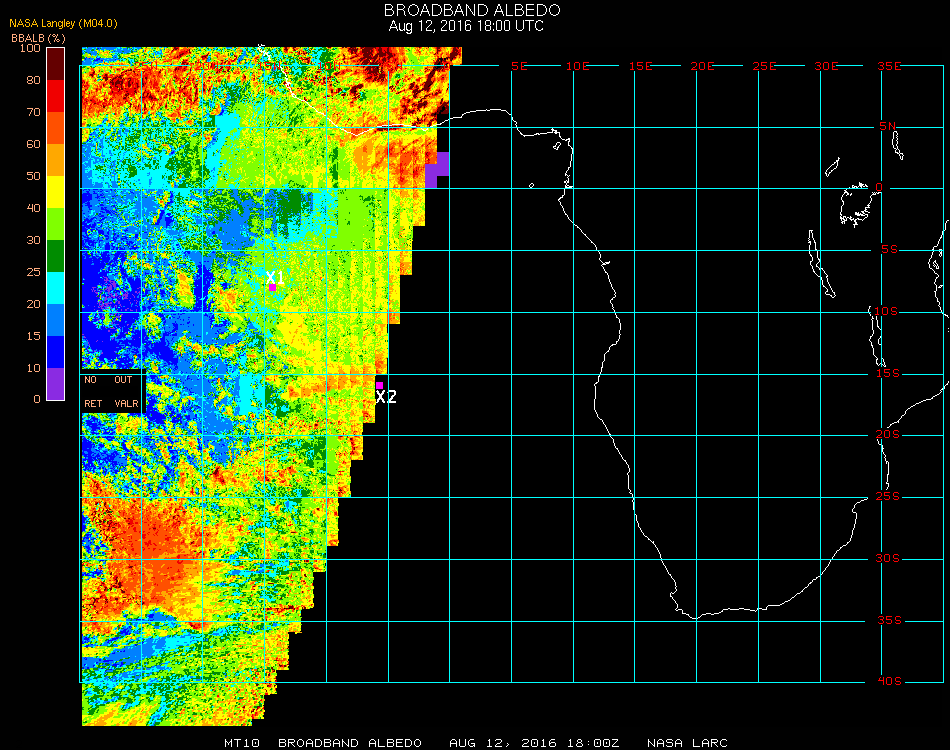Click the 100 value on the colorbar scale
Screen dimensions: 950x750
(30, 48)
